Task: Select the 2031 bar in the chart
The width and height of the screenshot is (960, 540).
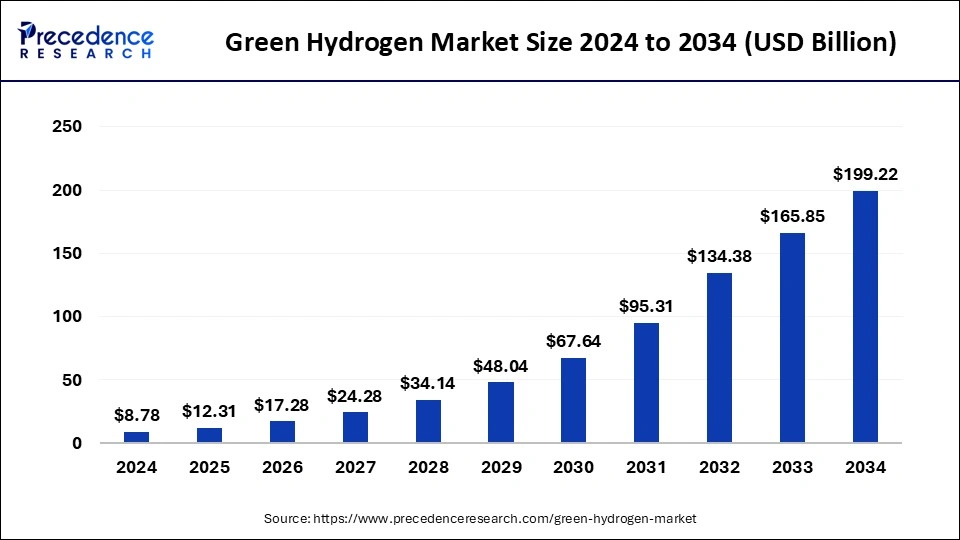Action: (646, 383)
